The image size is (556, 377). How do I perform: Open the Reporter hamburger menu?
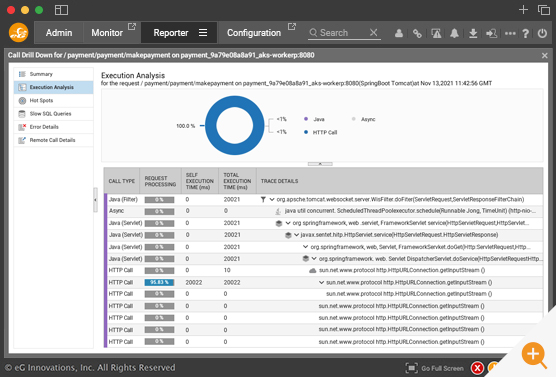pyautogui.click(x=203, y=33)
